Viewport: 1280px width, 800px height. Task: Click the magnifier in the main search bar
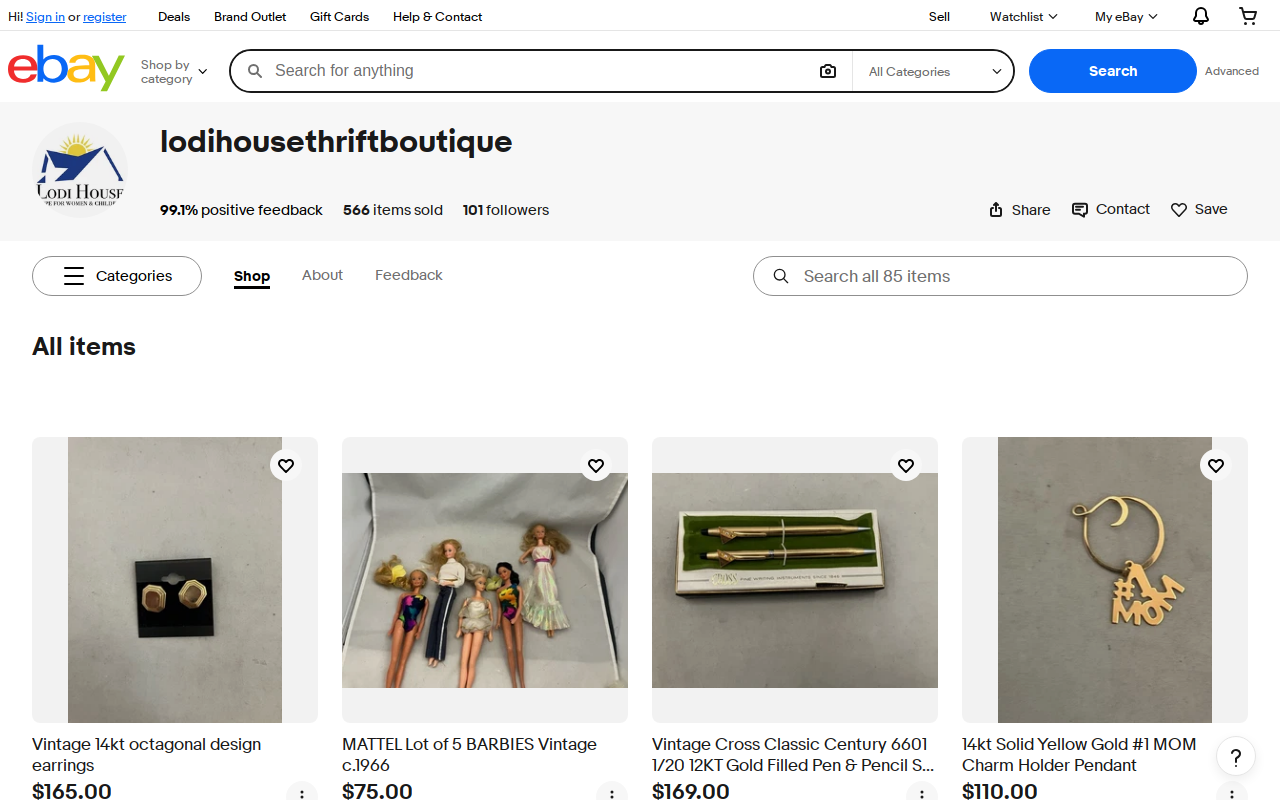click(255, 71)
